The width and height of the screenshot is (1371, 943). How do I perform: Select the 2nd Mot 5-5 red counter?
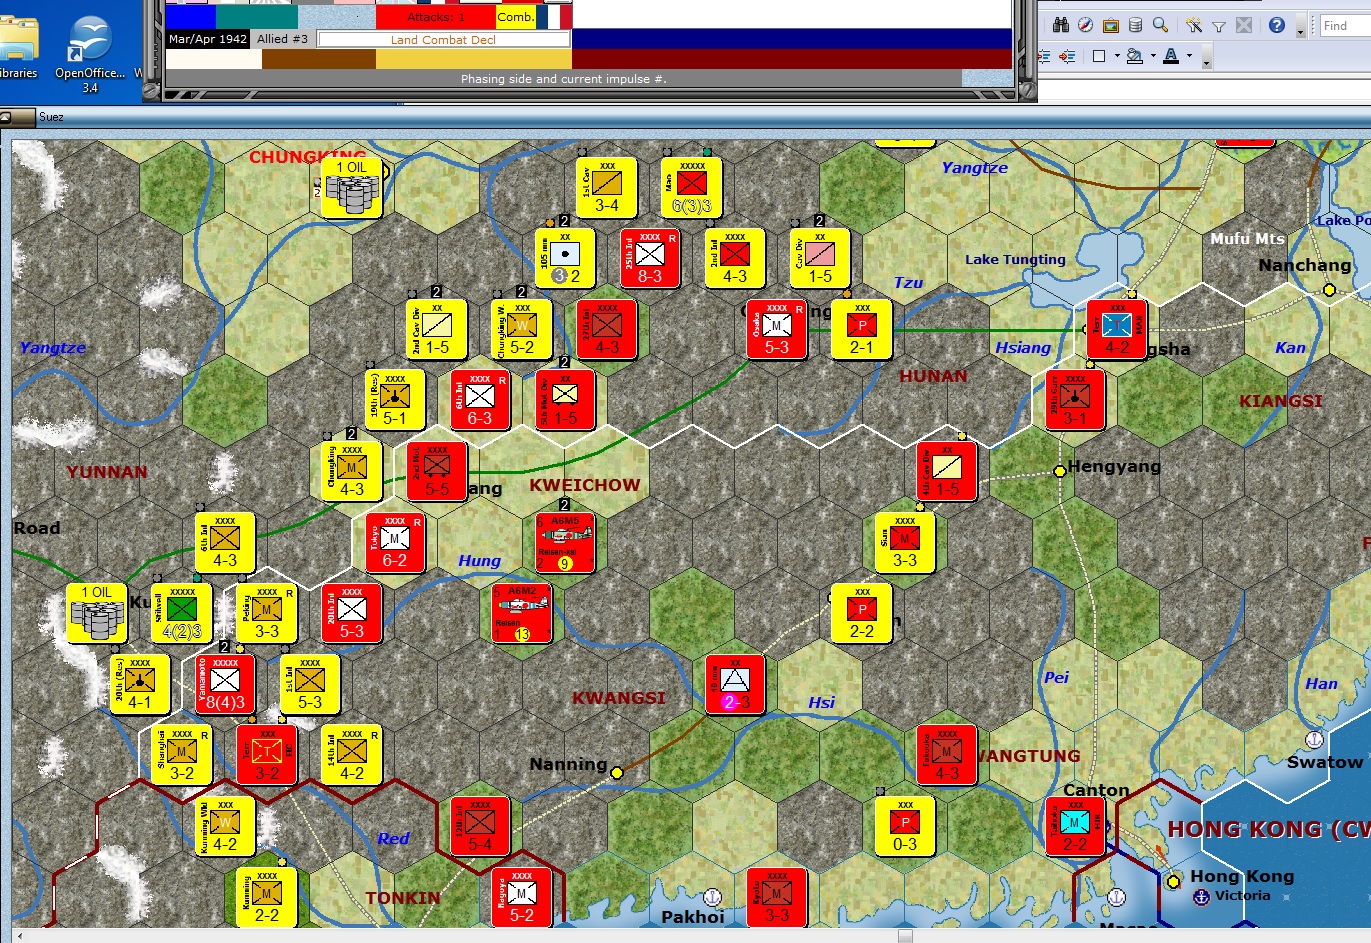(437, 471)
